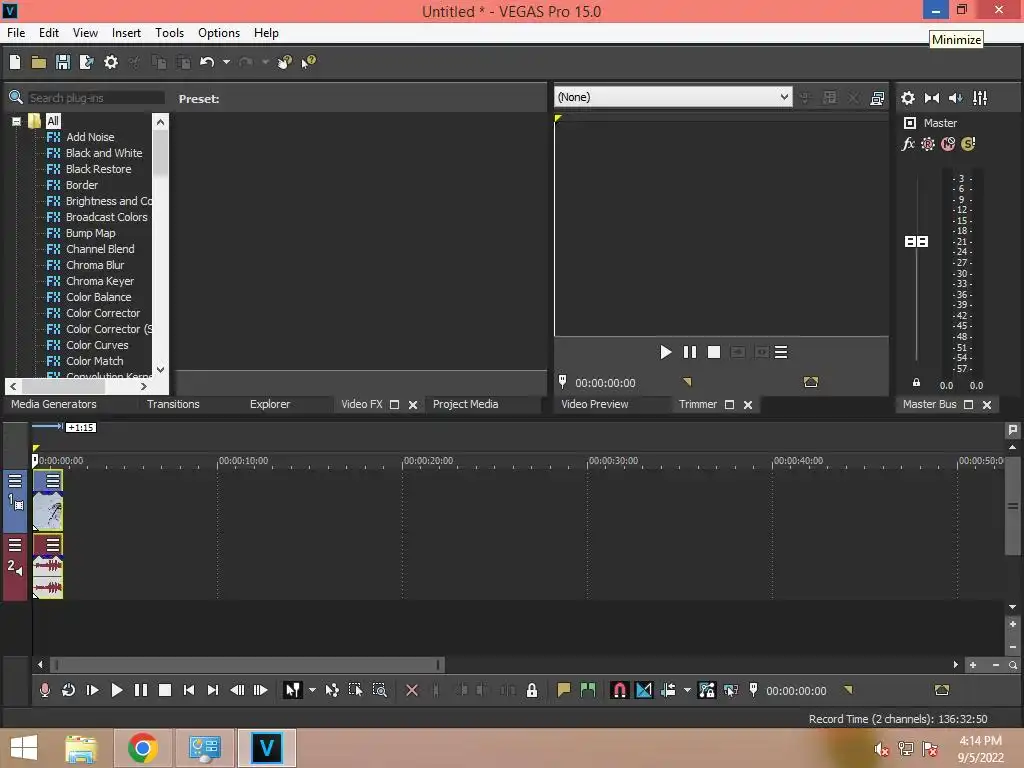Select the Color Curves effect
1024x768 pixels.
[x=97, y=345]
